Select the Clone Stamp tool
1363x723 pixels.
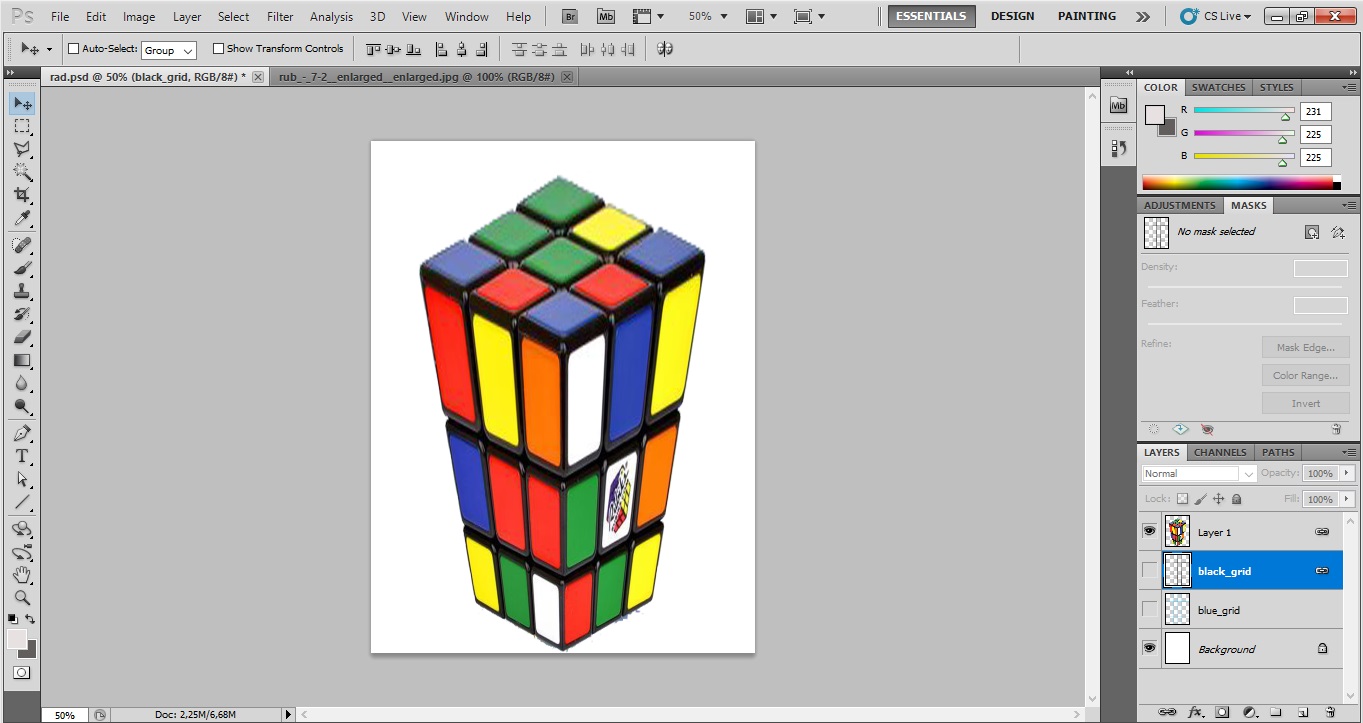(x=22, y=292)
